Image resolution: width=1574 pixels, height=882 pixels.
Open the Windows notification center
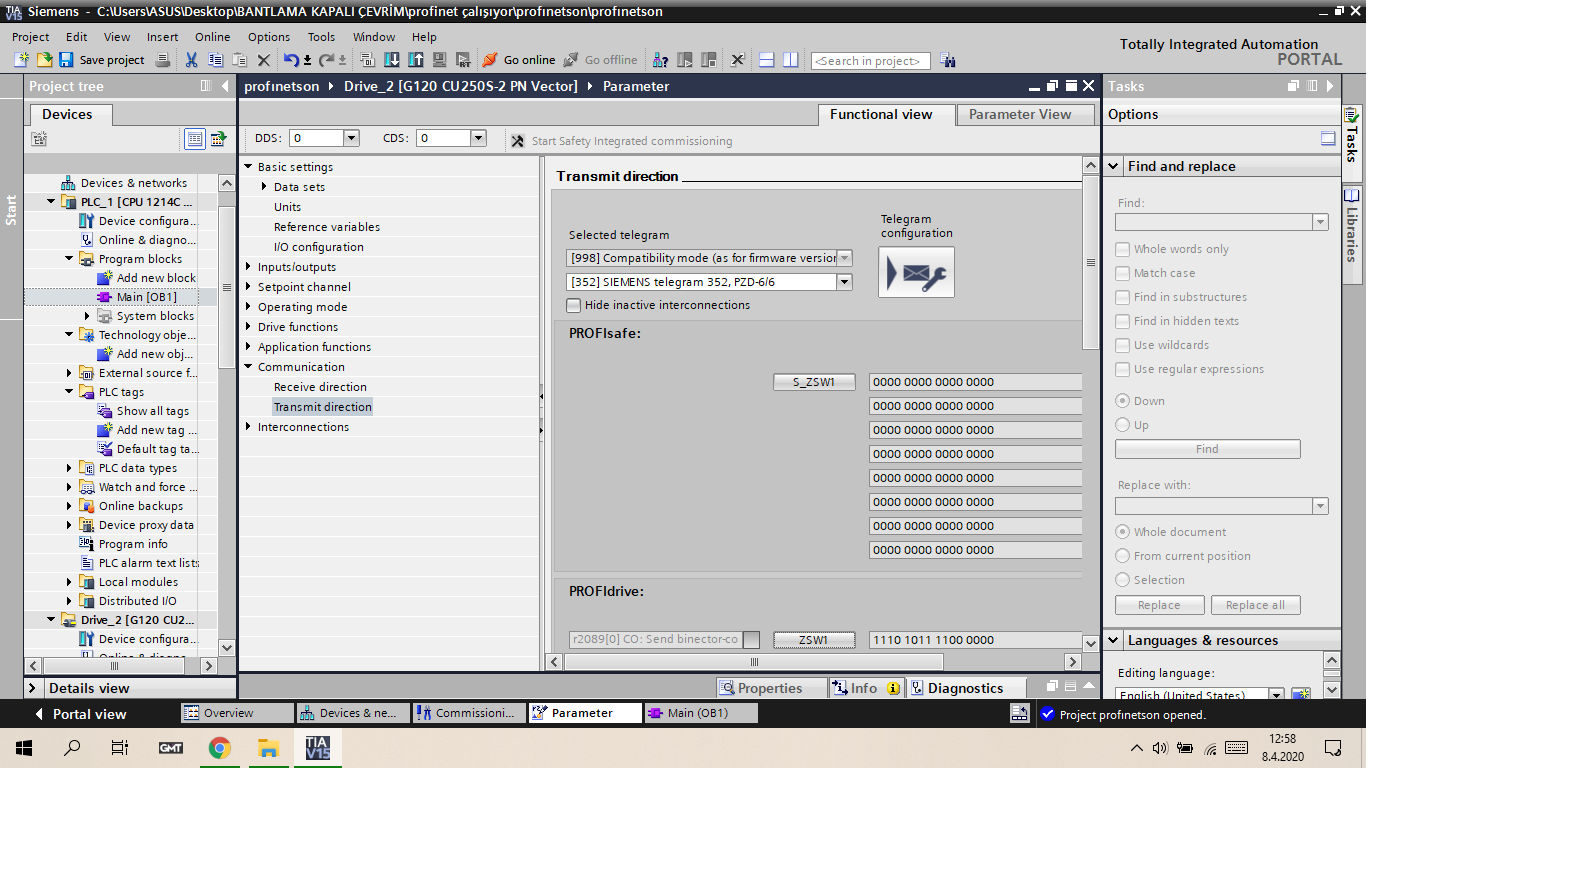click(x=1333, y=748)
